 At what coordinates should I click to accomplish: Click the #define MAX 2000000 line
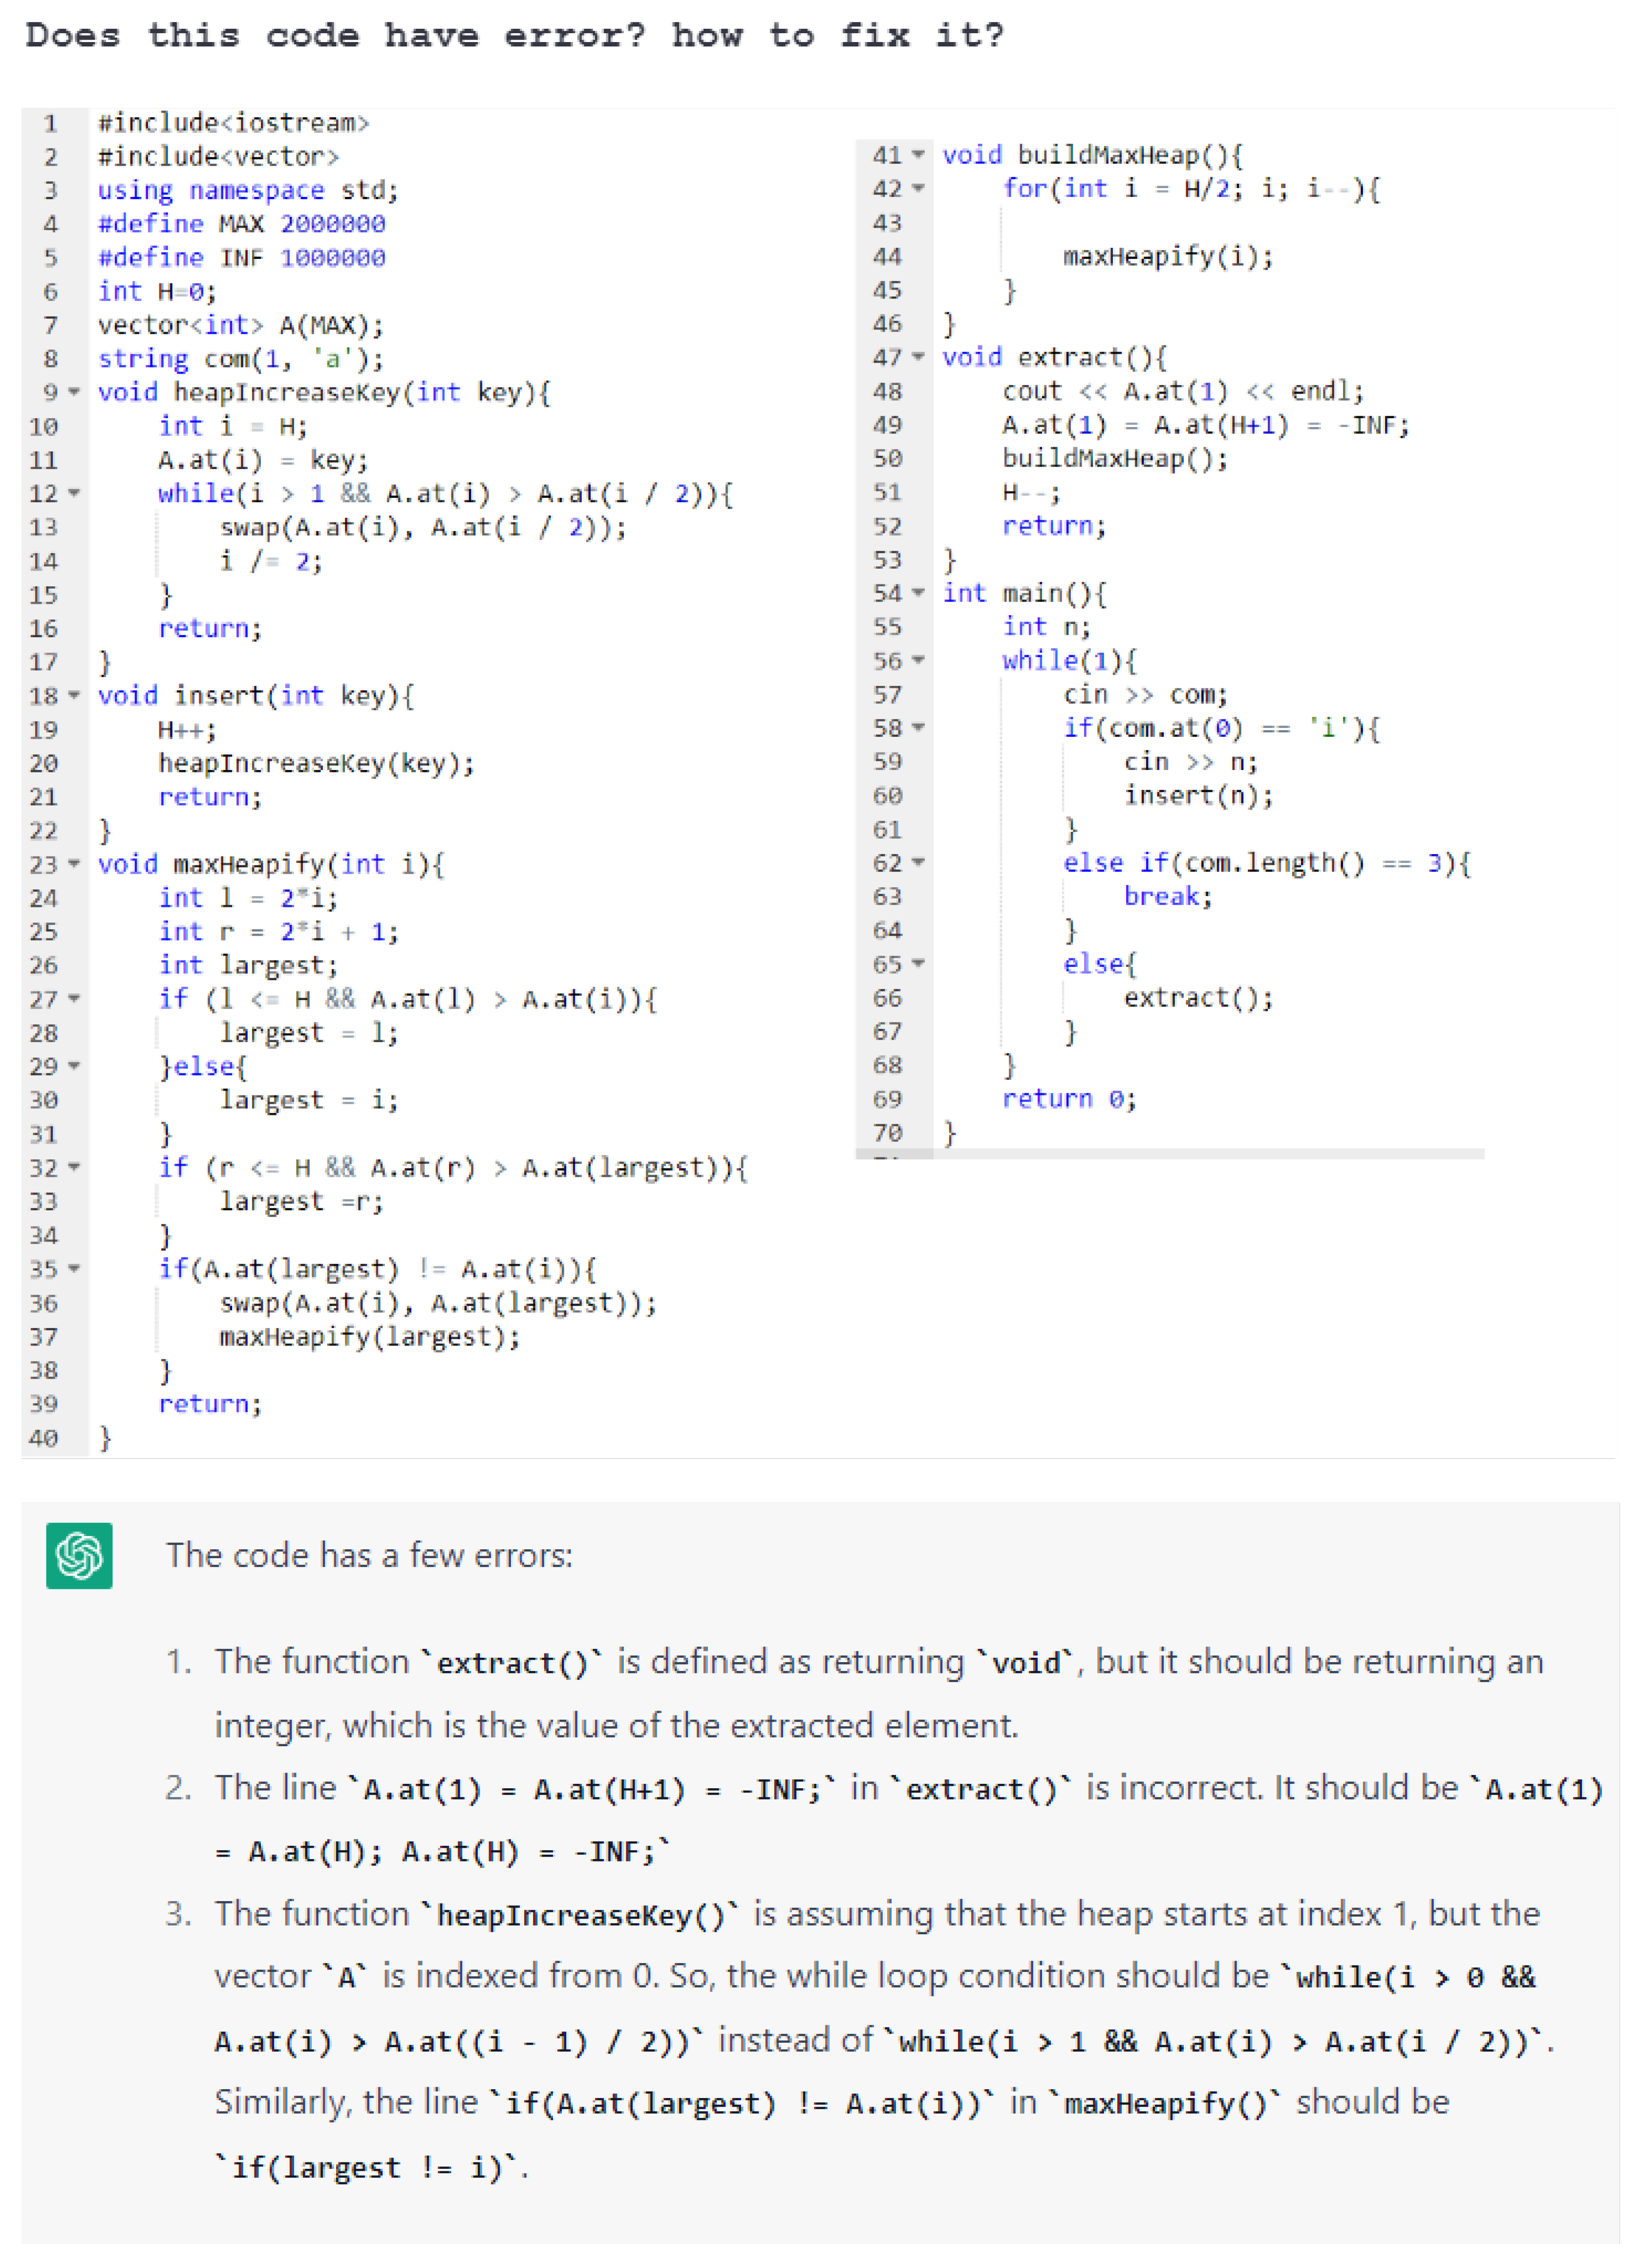241,224
